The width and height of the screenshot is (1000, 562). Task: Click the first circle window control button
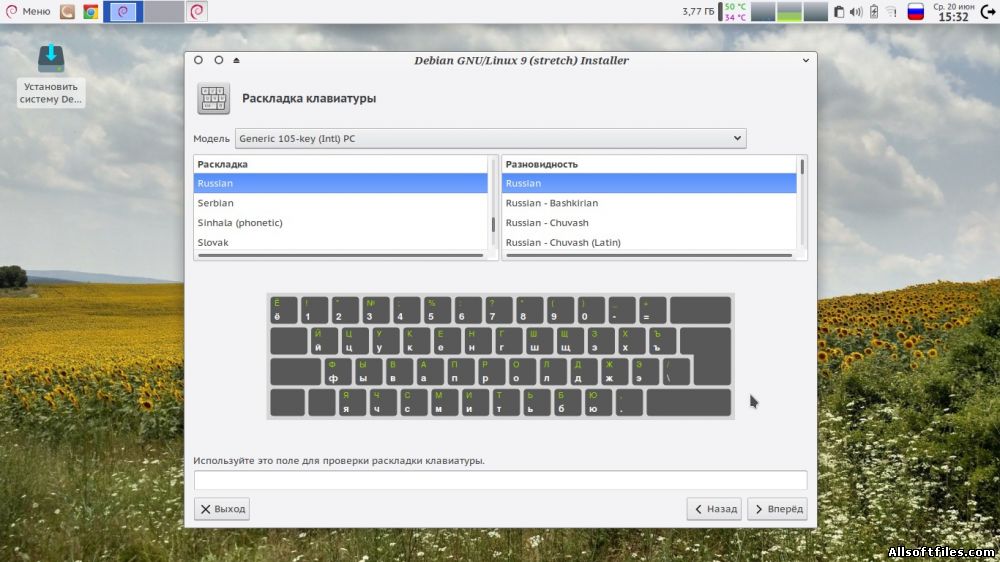pos(198,60)
